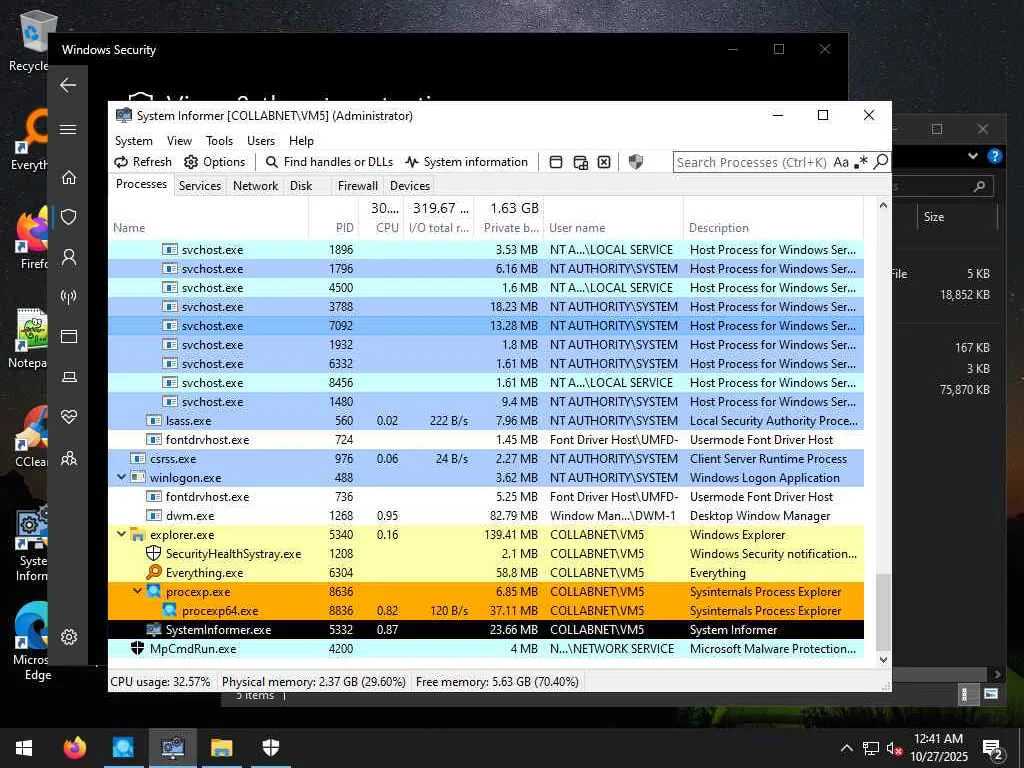The image size is (1024, 768).
Task: Click the File Explorer help question icon
Action: click(995, 156)
